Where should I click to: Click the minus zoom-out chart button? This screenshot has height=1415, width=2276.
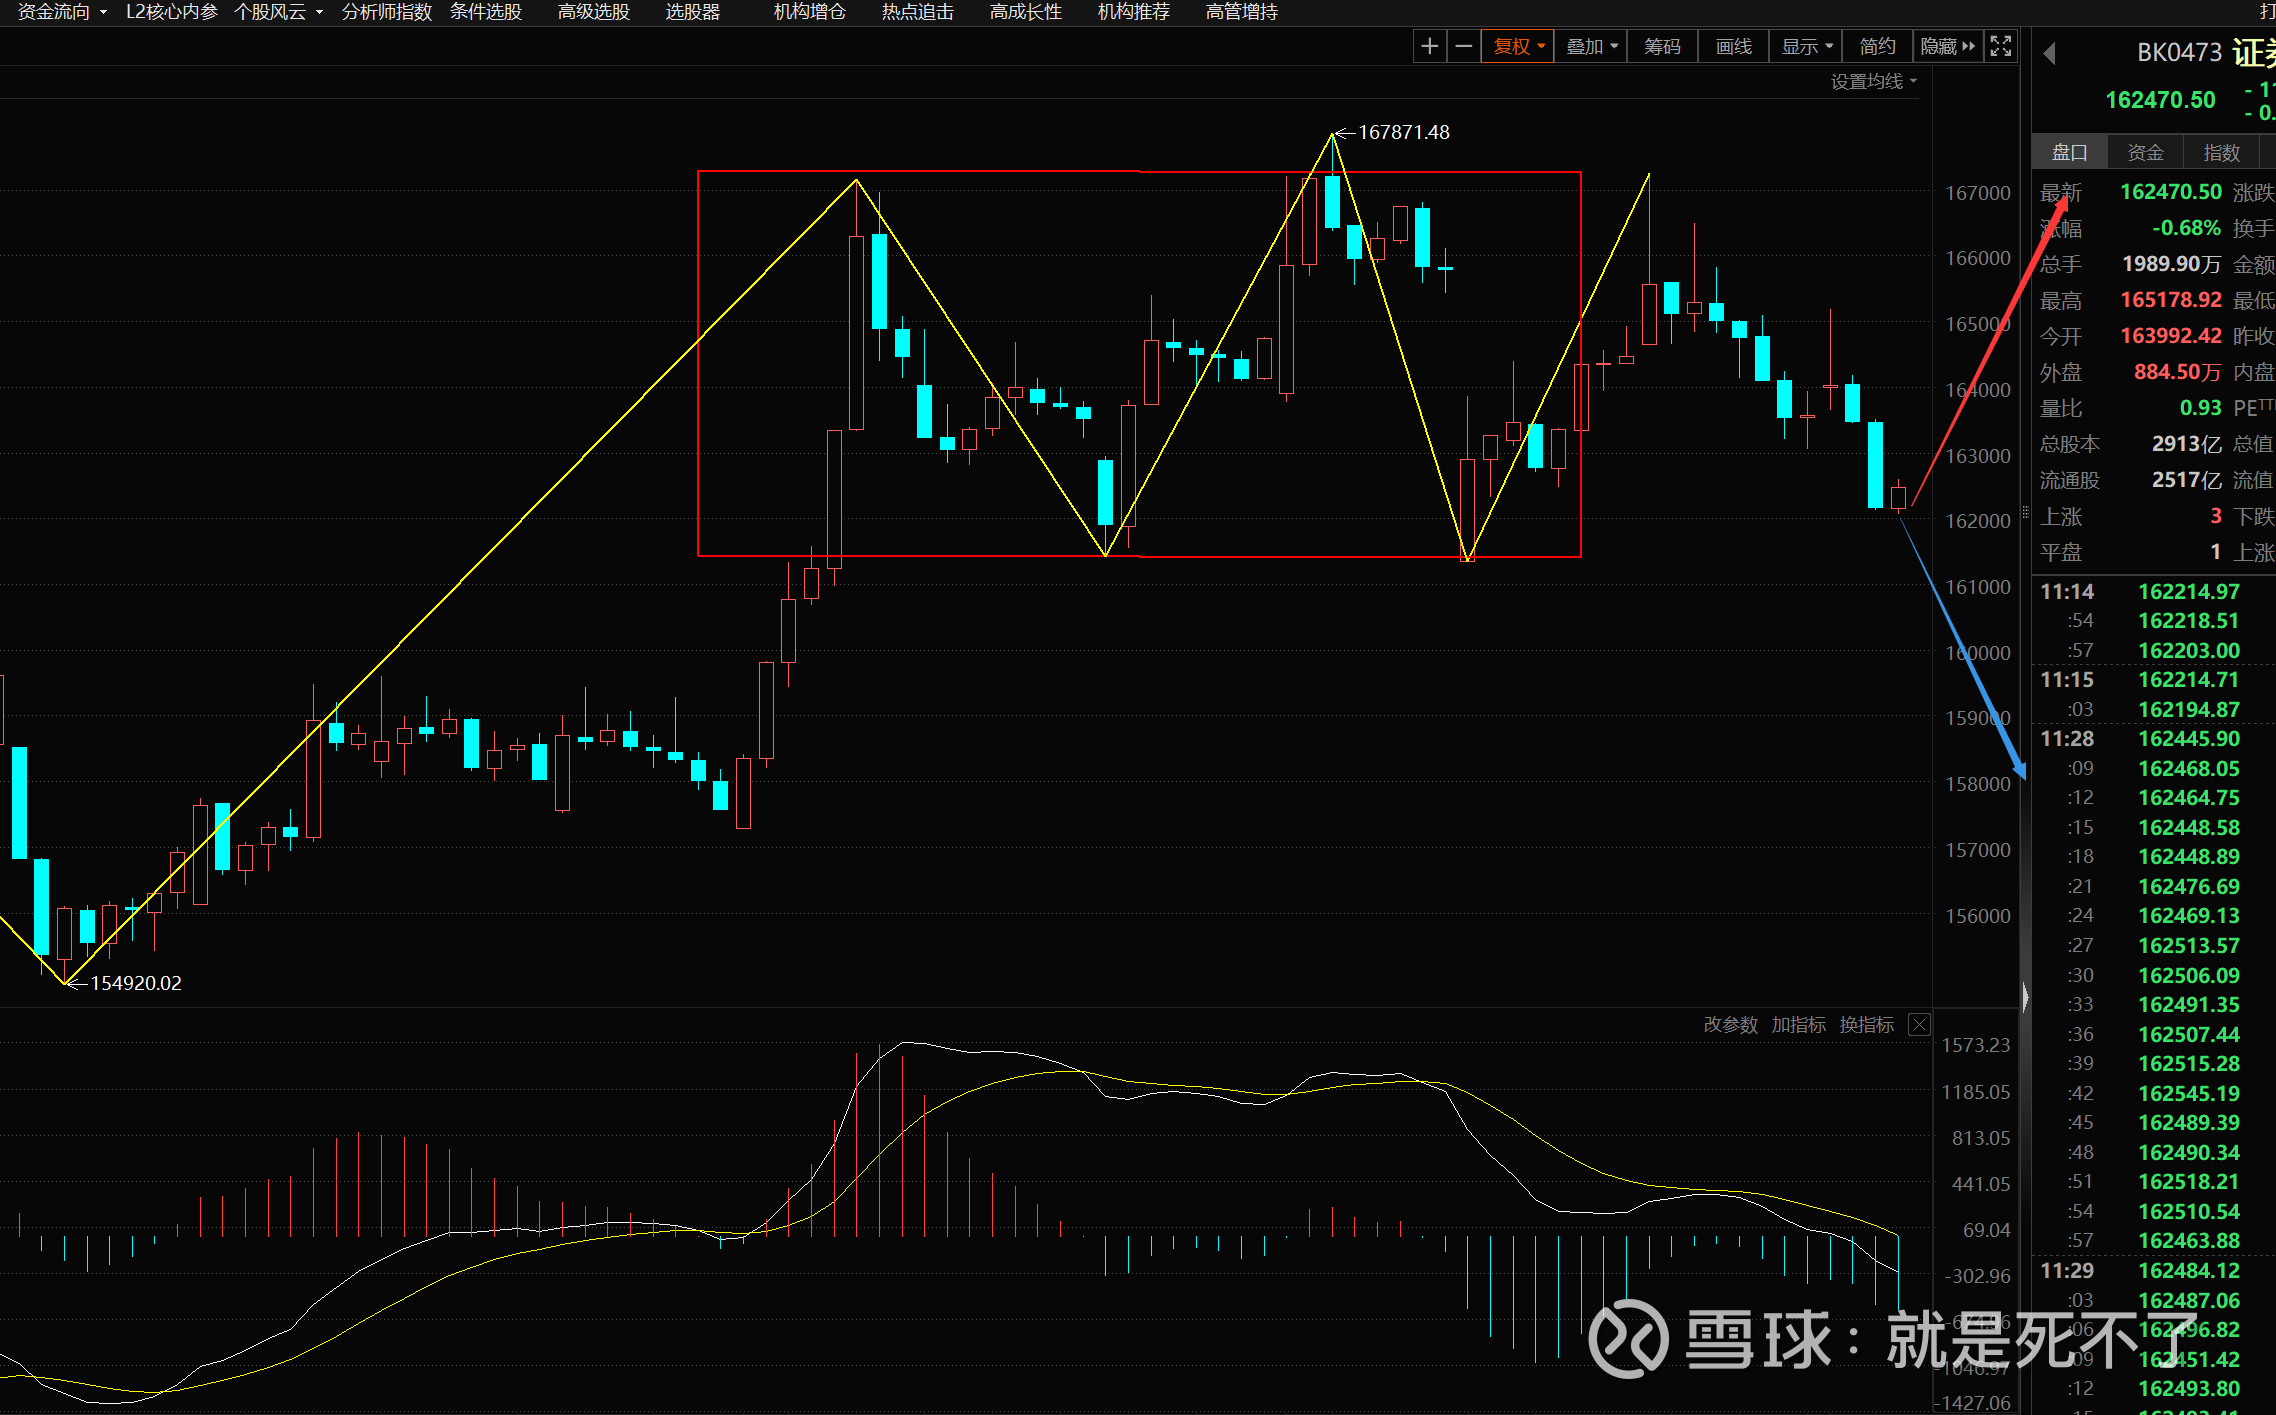(1463, 46)
